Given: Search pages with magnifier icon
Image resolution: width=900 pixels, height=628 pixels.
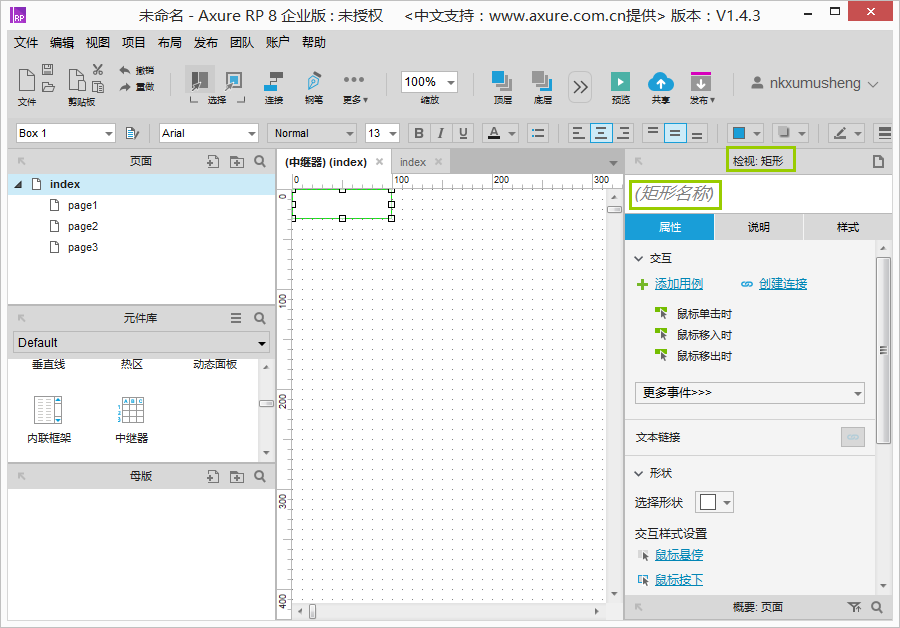Looking at the screenshot, I should 260,161.
